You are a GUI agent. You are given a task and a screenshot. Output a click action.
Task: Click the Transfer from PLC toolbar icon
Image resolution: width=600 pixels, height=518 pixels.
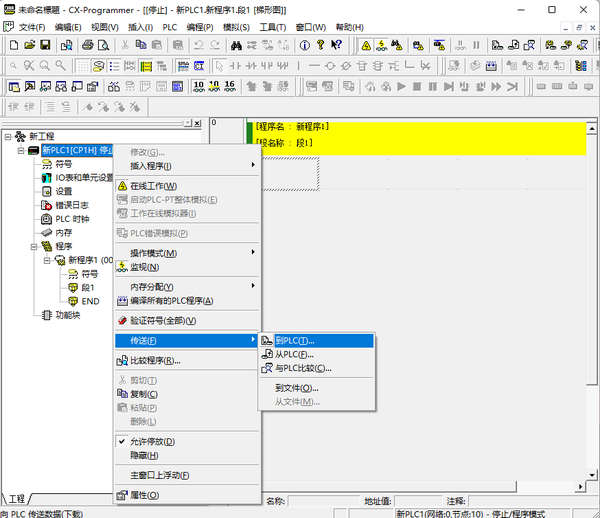tap(514, 46)
